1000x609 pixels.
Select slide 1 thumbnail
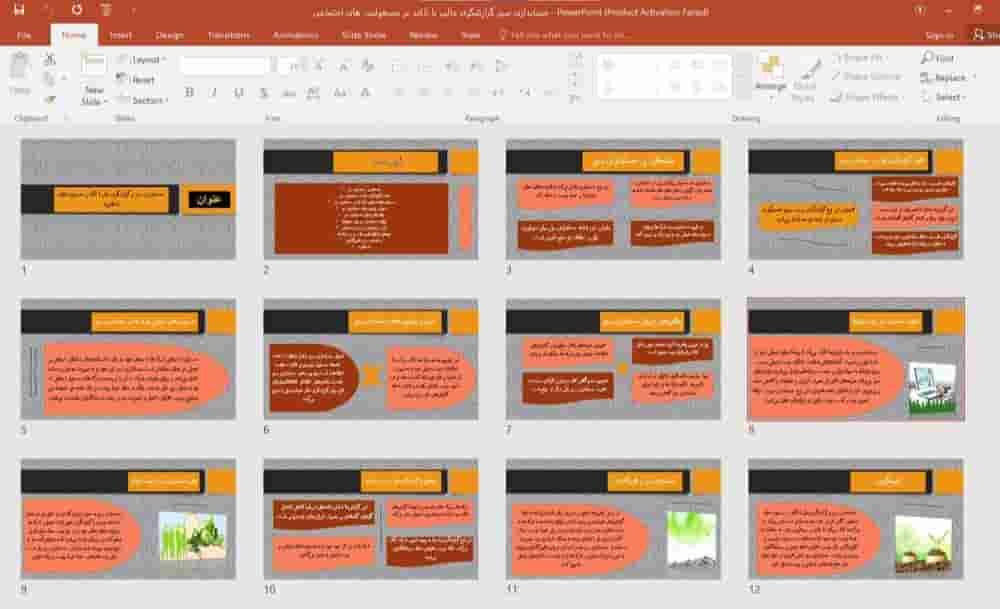128,200
